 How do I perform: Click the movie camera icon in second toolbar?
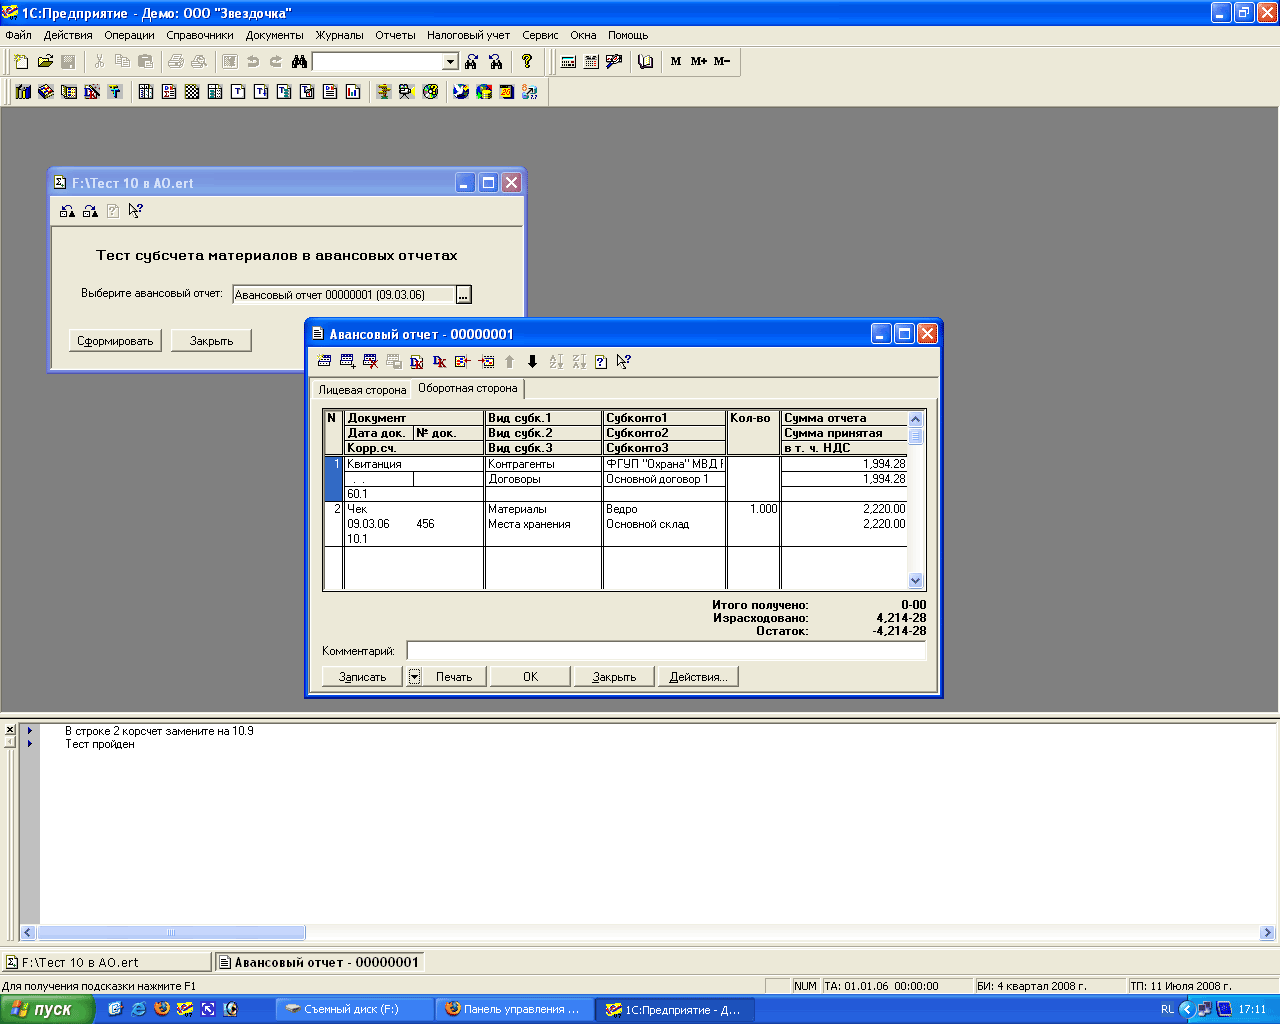(x=407, y=92)
